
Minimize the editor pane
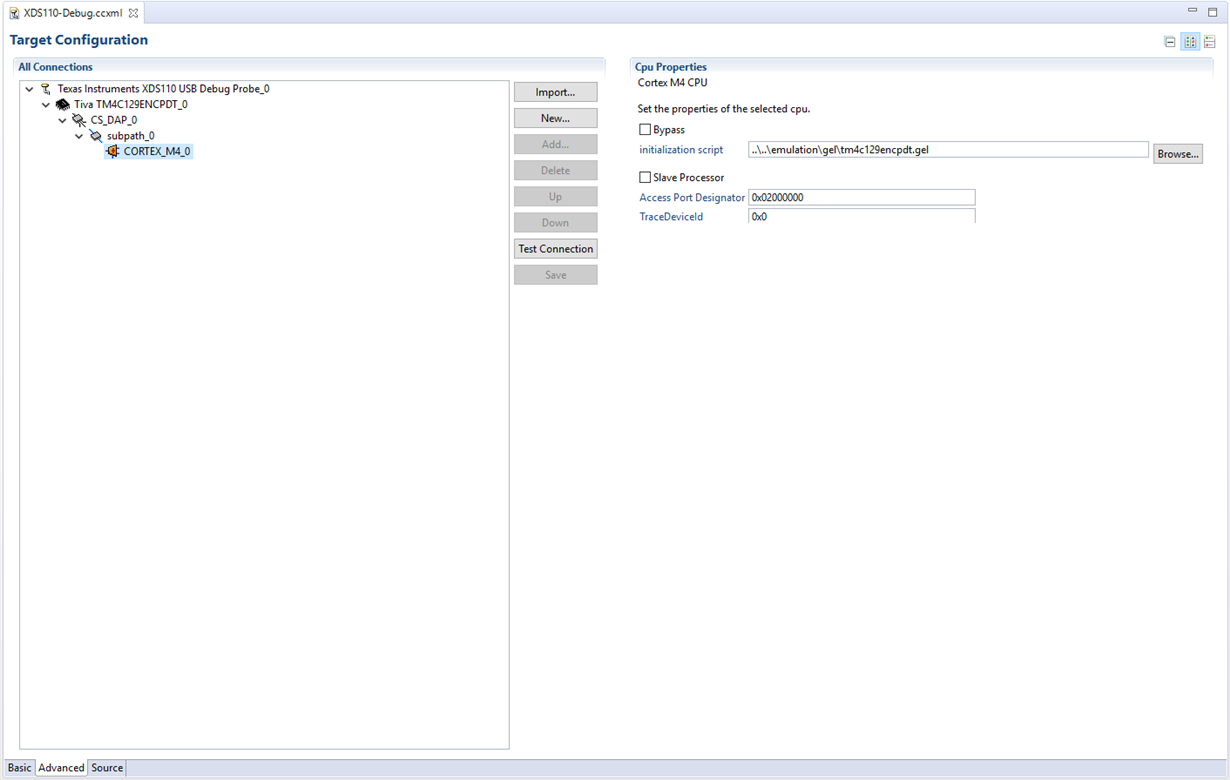coord(1192,11)
